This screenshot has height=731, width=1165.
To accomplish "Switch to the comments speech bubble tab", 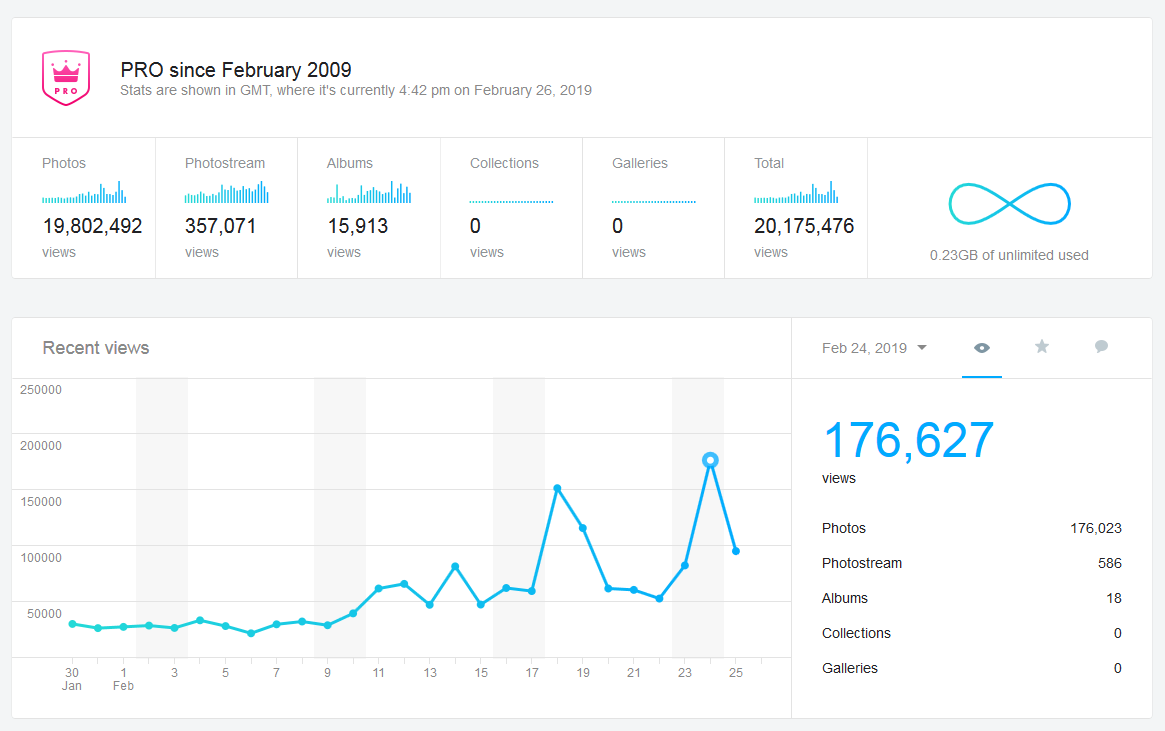I will (1101, 347).
